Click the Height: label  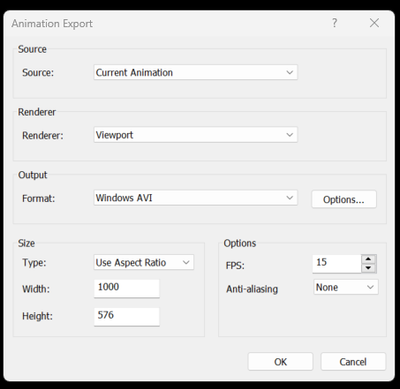tap(37, 316)
